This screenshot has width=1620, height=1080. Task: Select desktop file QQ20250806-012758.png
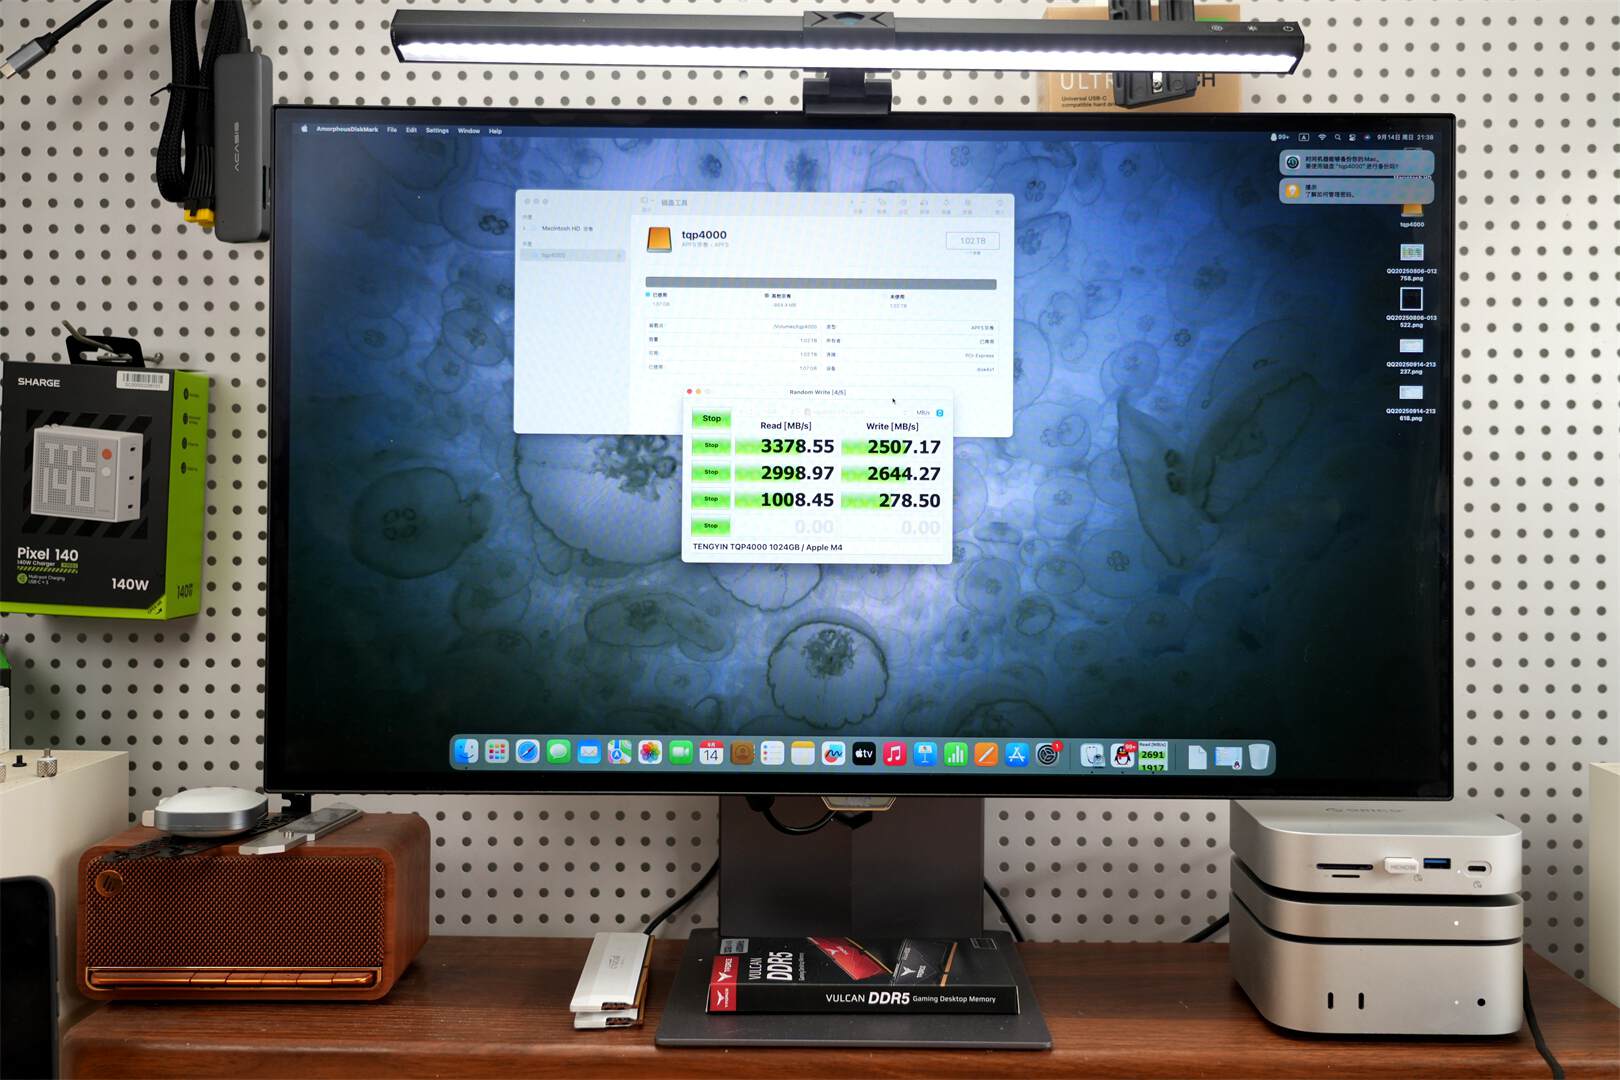coord(1411,253)
